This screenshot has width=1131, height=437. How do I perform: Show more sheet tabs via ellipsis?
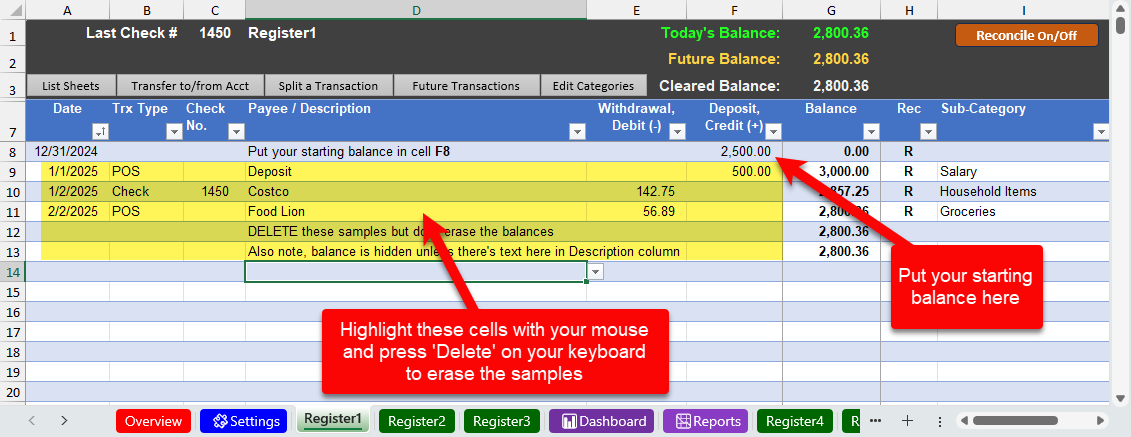(x=875, y=420)
